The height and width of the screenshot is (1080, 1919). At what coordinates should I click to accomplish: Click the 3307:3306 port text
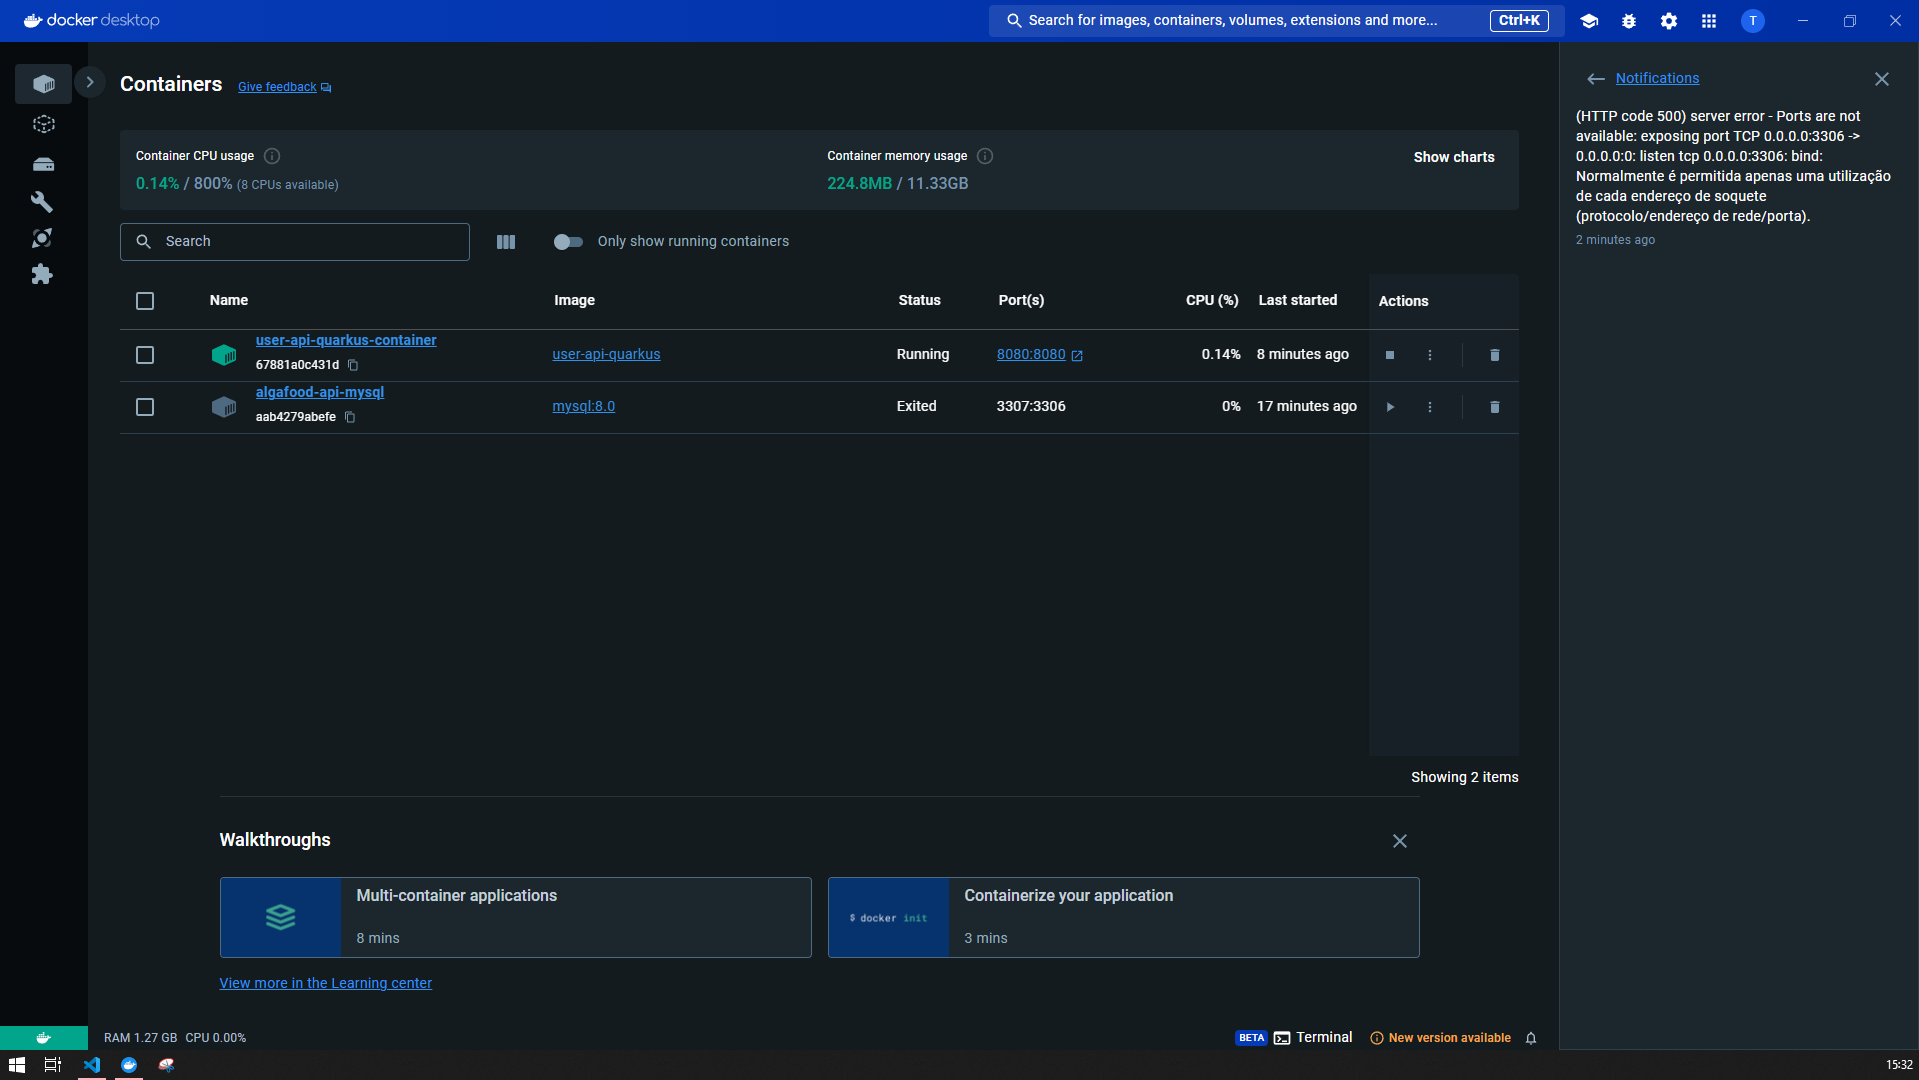(1031, 406)
